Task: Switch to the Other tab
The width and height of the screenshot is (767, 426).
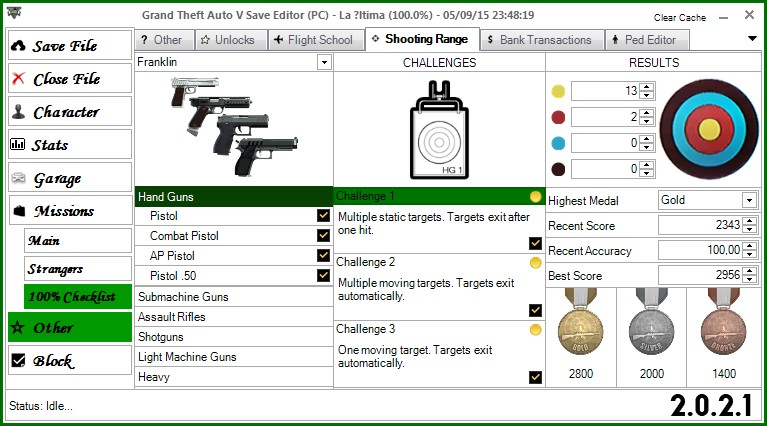Action: click(x=165, y=40)
